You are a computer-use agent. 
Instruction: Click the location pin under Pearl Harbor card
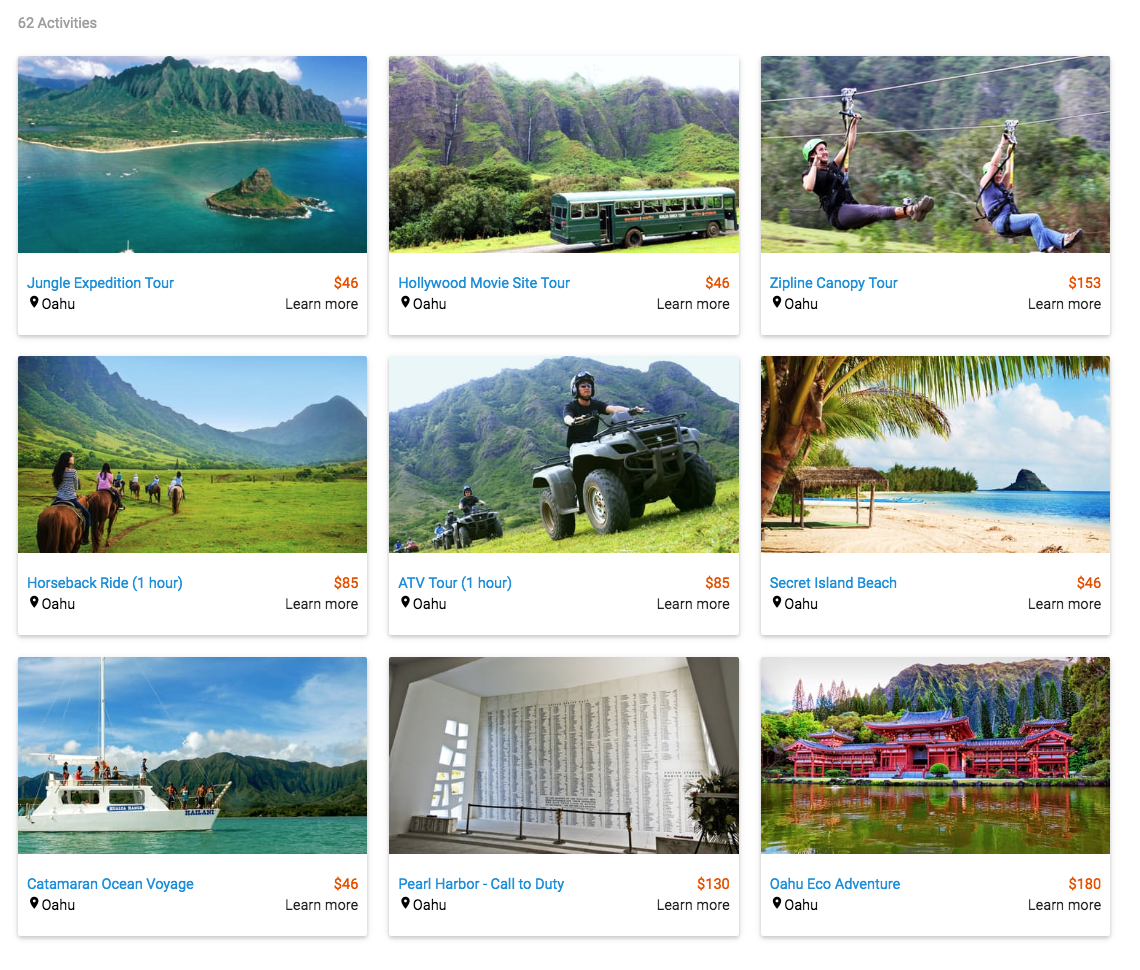point(406,904)
